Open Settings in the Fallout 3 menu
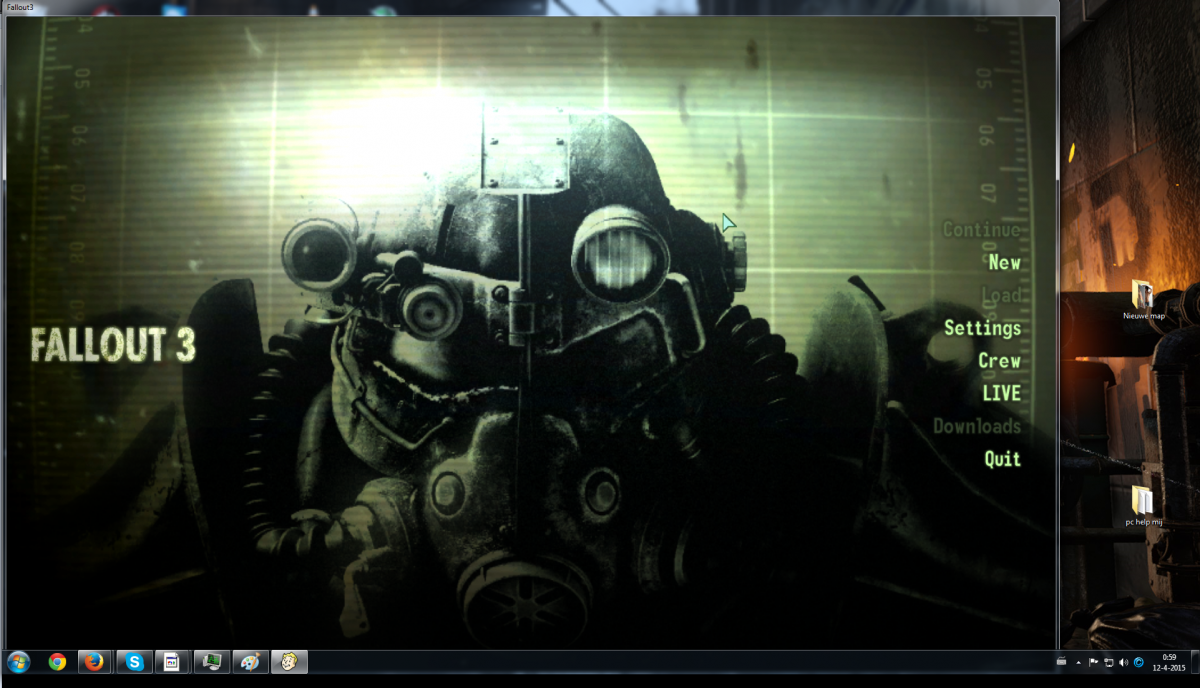The width and height of the screenshot is (1200, 688). pos(982,327)
